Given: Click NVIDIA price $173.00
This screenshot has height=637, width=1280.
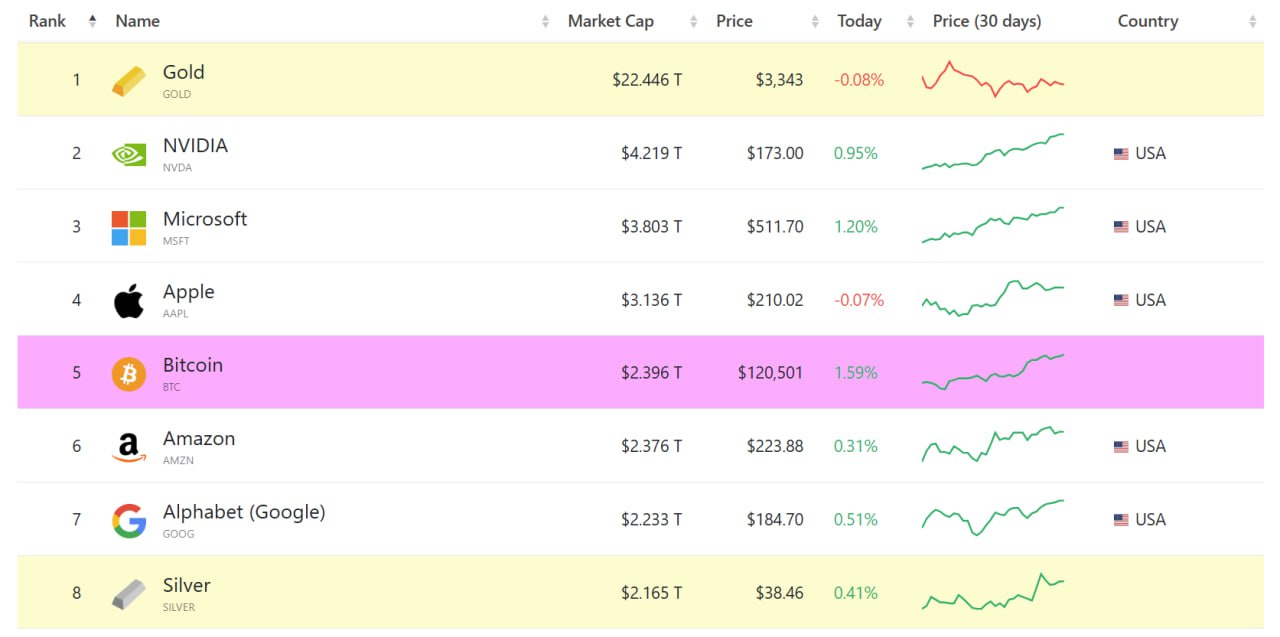Looking at the screenshot, I should pyautogui.click(x=775, y=154).
